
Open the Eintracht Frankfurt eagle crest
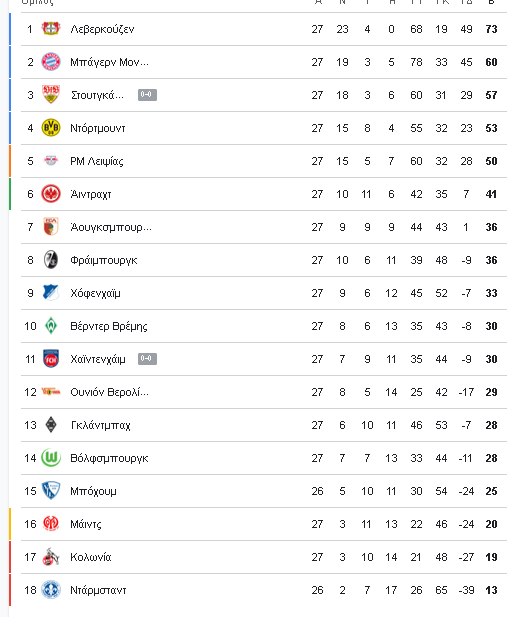51,194
